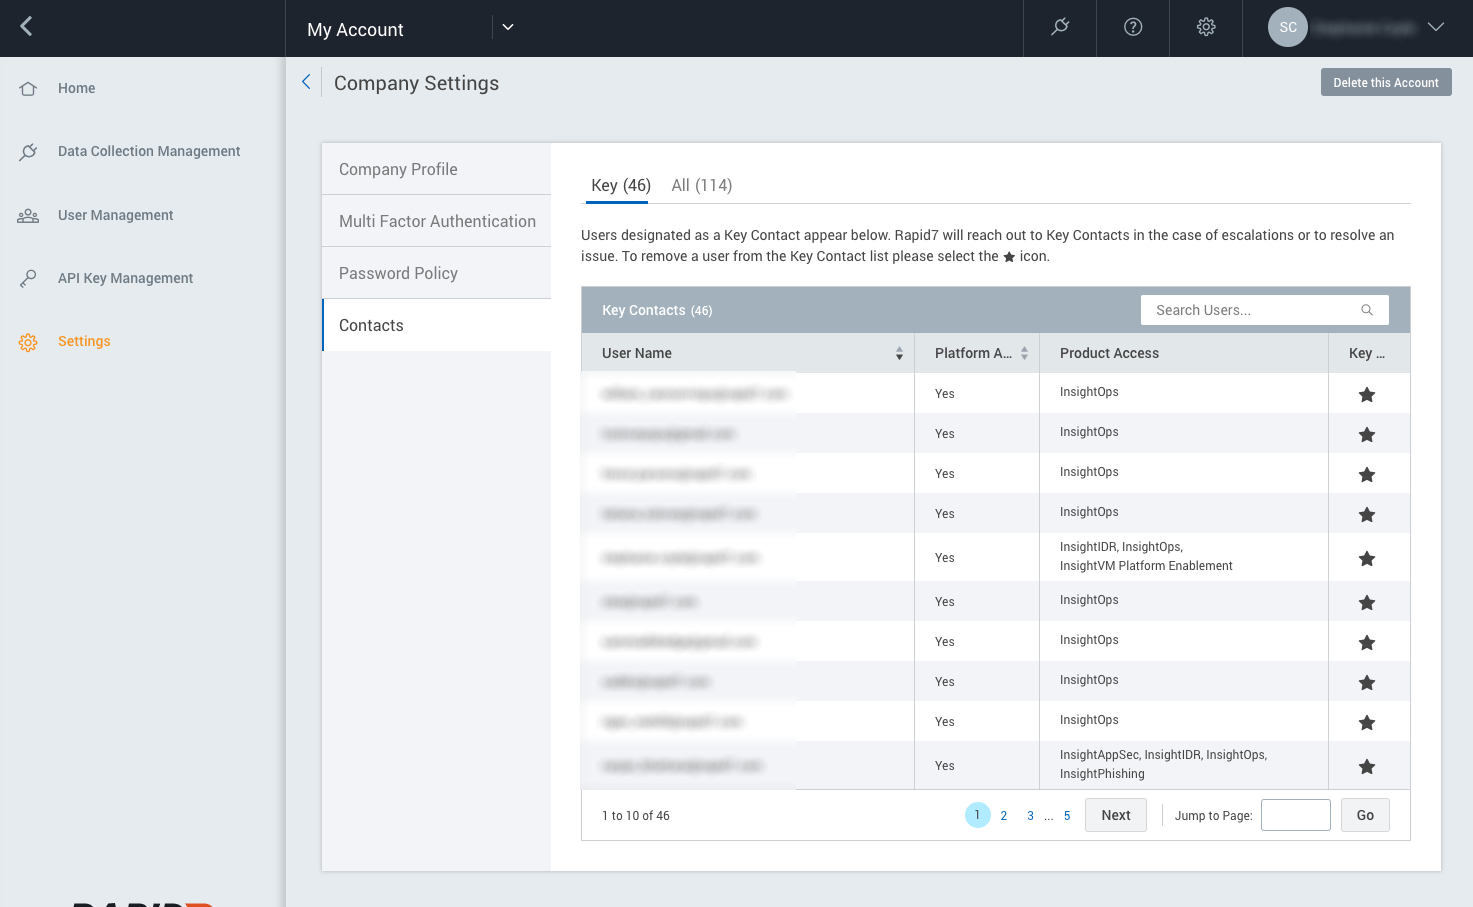The image size is (1473, 907).
Task: Go back using chevron beside Company Settings
Action: (x=306, y=82)
